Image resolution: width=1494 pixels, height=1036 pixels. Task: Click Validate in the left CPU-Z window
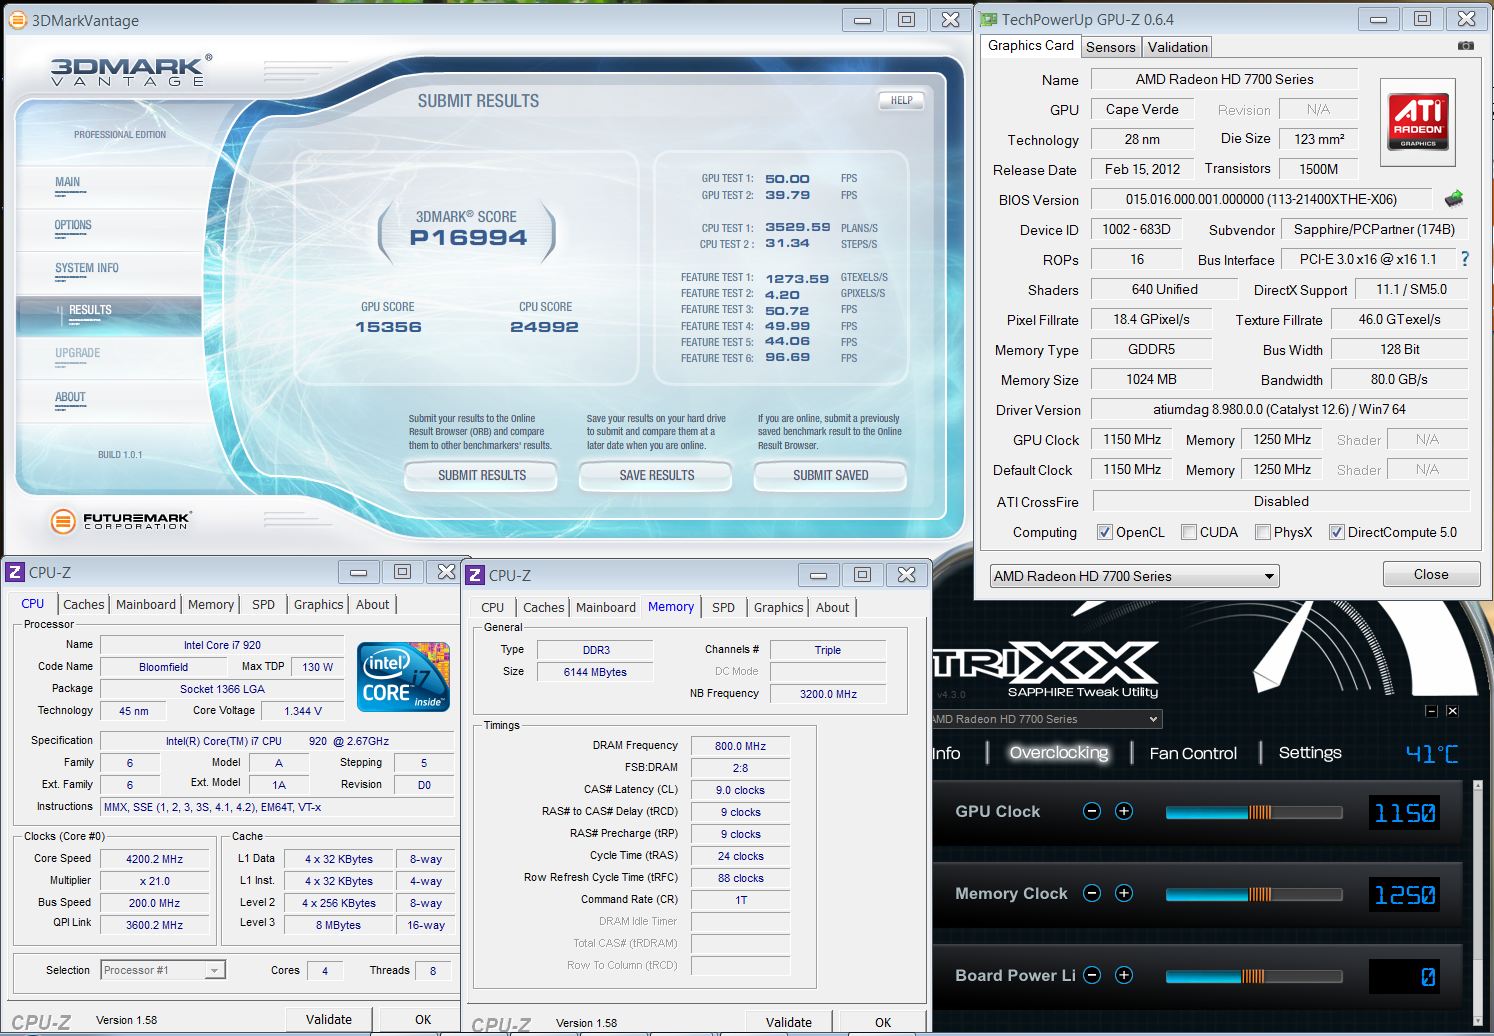tap(329, 1019)
